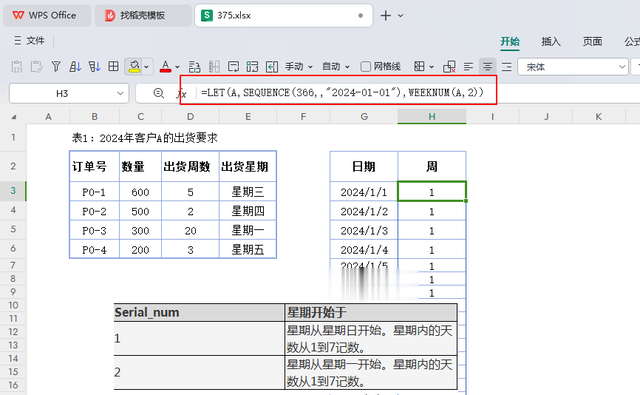Switch to the 插入 ribbon tab
640x395 pixels.
[551, 41]
